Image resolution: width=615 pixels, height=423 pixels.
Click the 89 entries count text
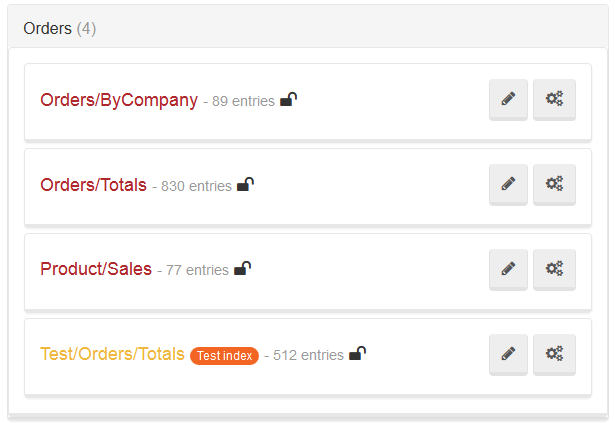point(243,101)
